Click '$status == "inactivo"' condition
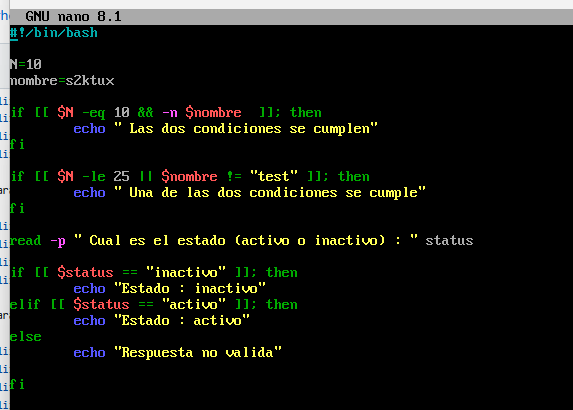 coord(141,273)
